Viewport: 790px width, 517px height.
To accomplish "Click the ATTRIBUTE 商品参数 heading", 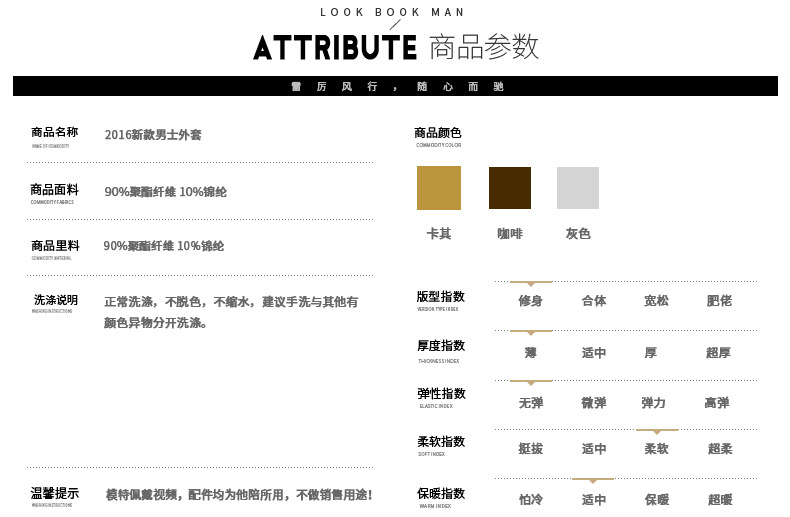I will click(x=396, y=47).
